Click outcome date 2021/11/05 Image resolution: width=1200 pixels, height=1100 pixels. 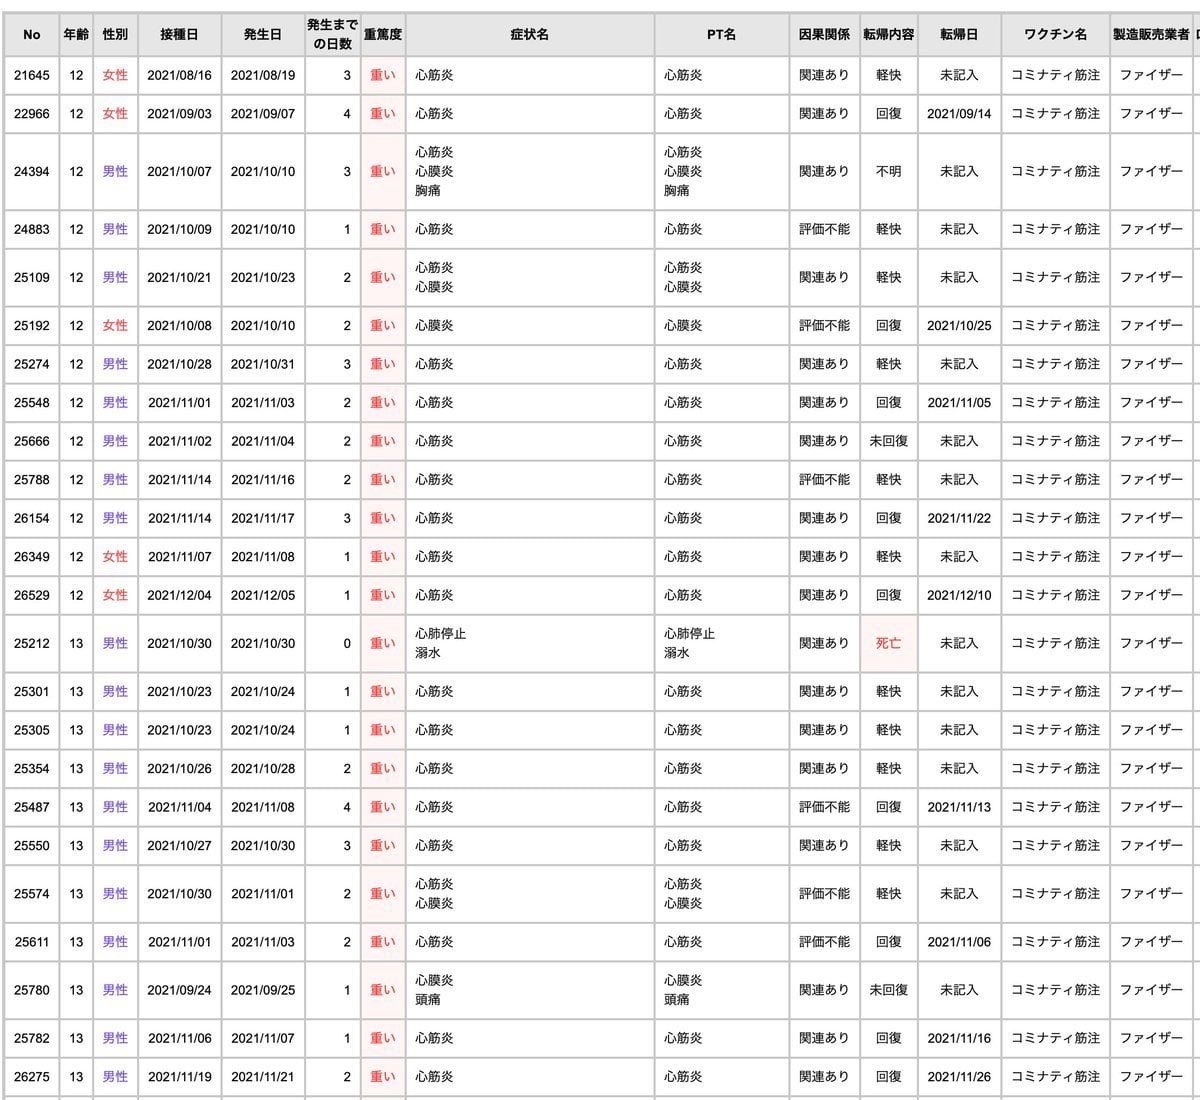pos(959,403)
